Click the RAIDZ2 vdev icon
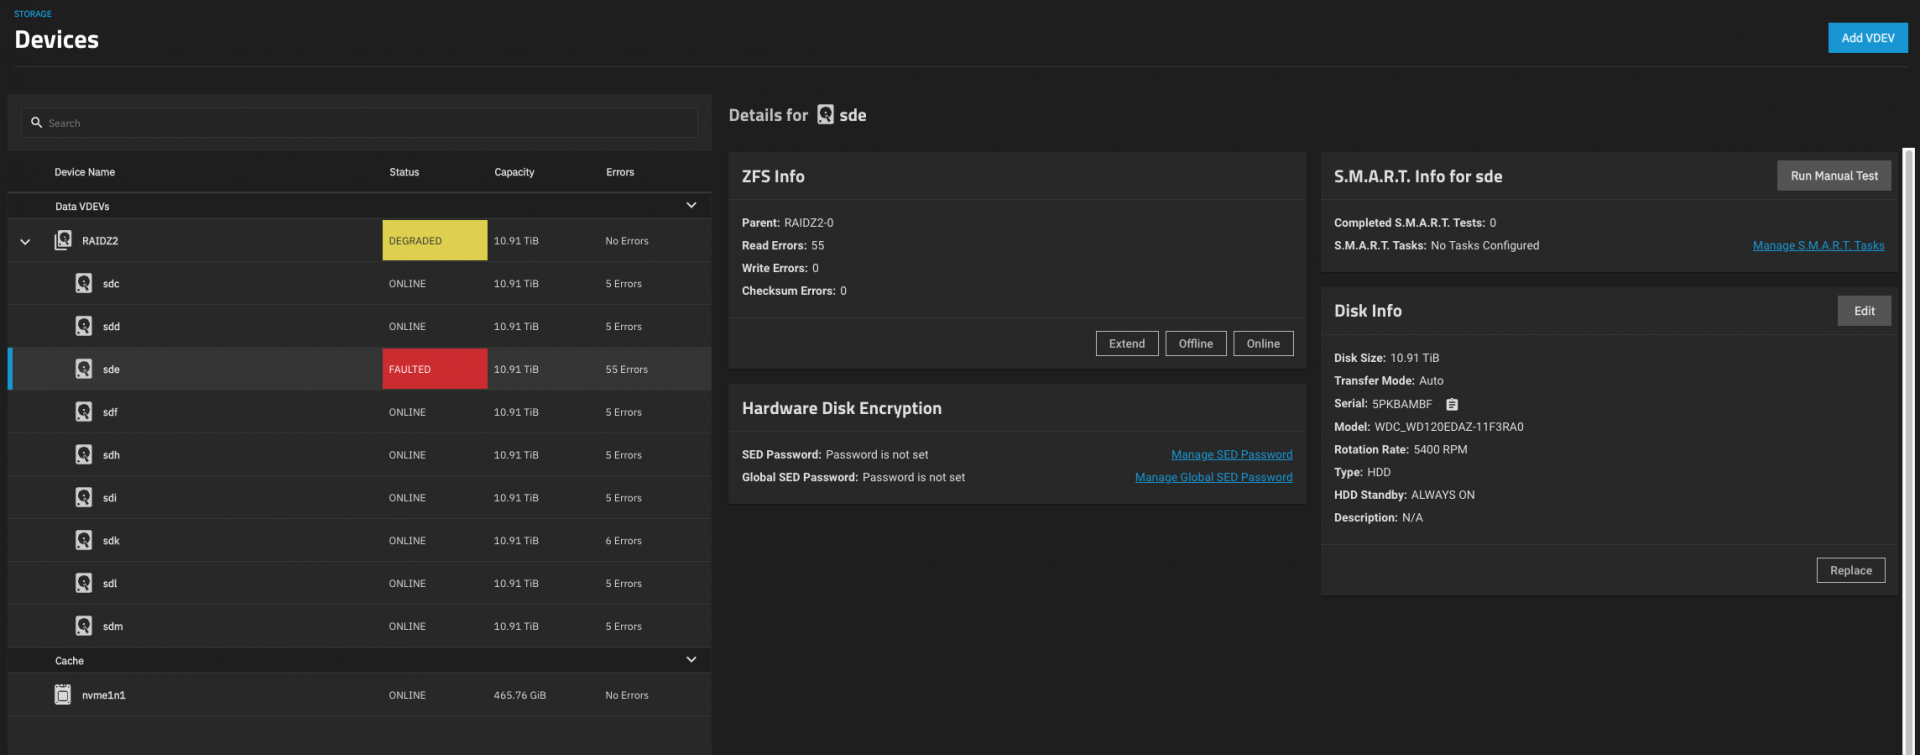 [63, 241]
